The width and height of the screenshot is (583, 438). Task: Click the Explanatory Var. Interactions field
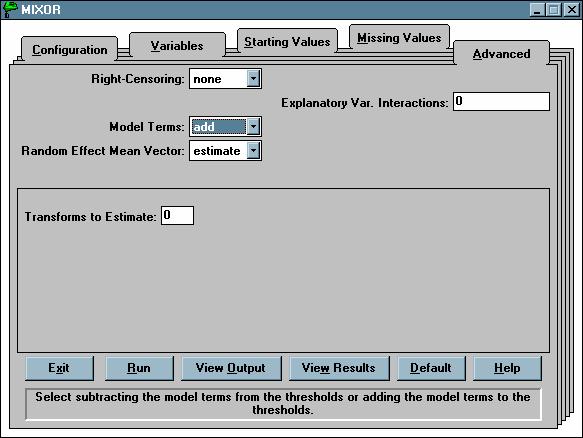501,102
